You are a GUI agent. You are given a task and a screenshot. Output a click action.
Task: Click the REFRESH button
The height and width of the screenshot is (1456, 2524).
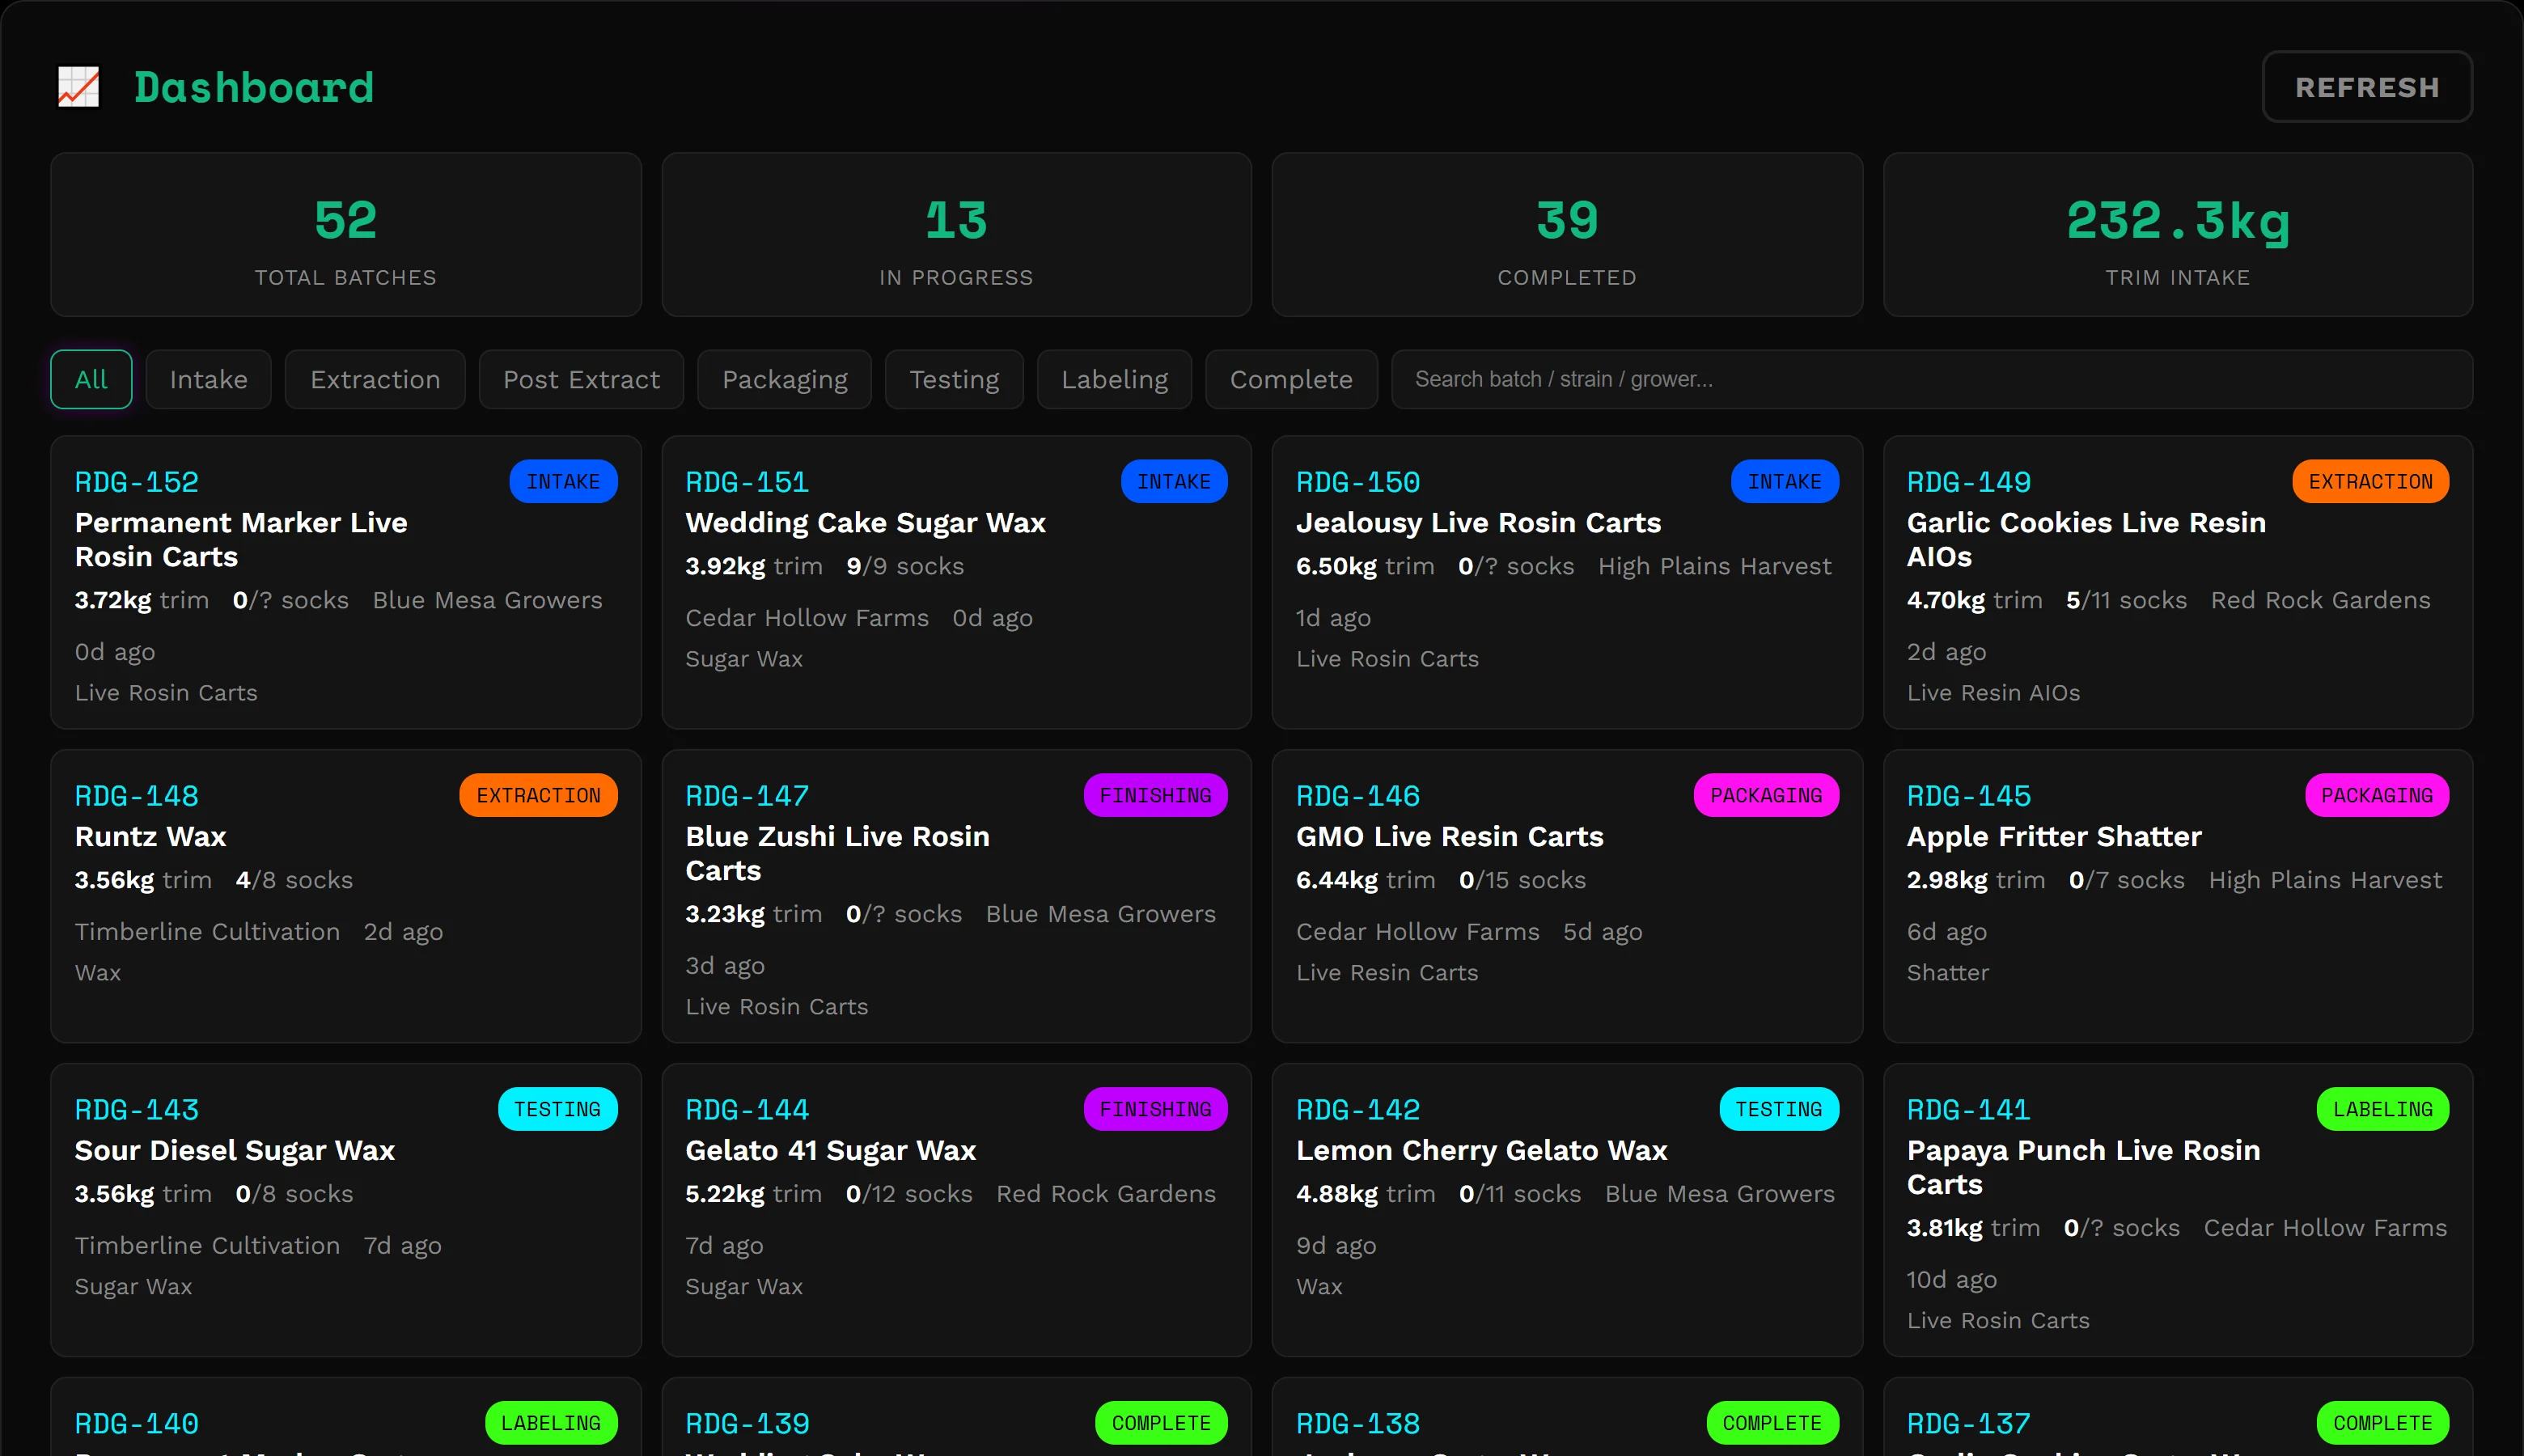pyautogui.click(x=2366, y=87)
